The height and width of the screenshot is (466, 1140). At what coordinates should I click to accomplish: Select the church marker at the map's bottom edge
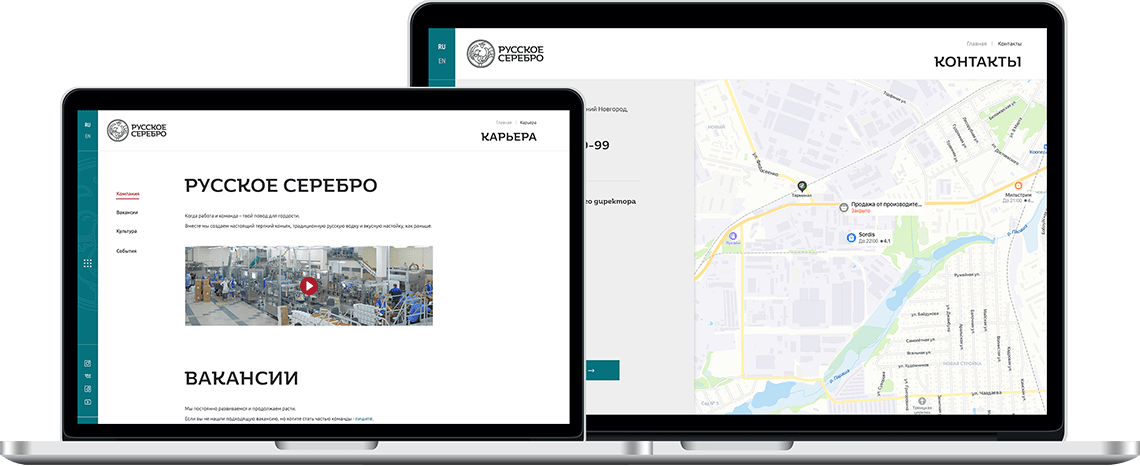click(923, 401)
